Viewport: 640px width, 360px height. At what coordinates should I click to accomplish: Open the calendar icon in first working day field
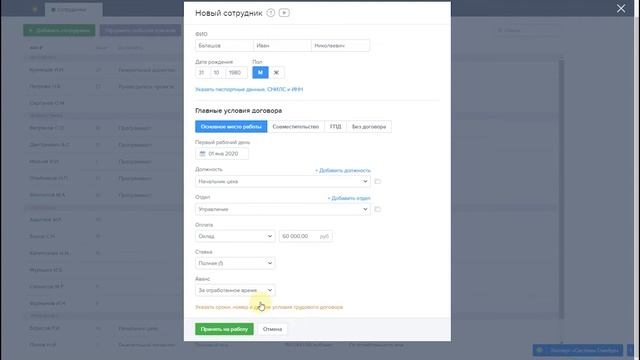202,154
